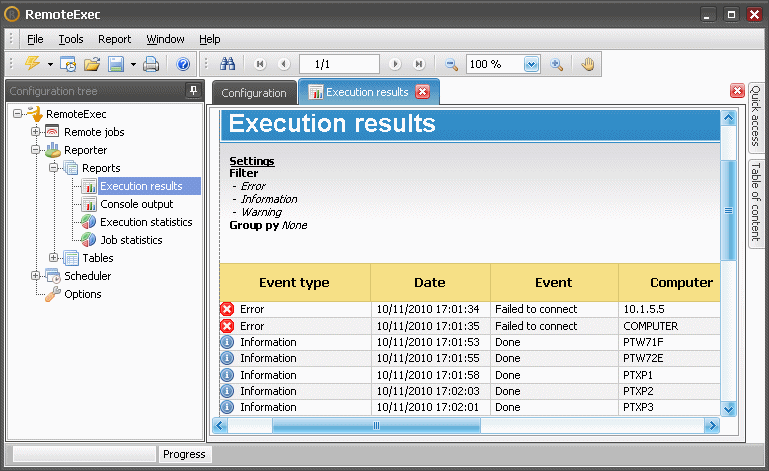
Task: Click the Progress status bar label
Action: 184,454
